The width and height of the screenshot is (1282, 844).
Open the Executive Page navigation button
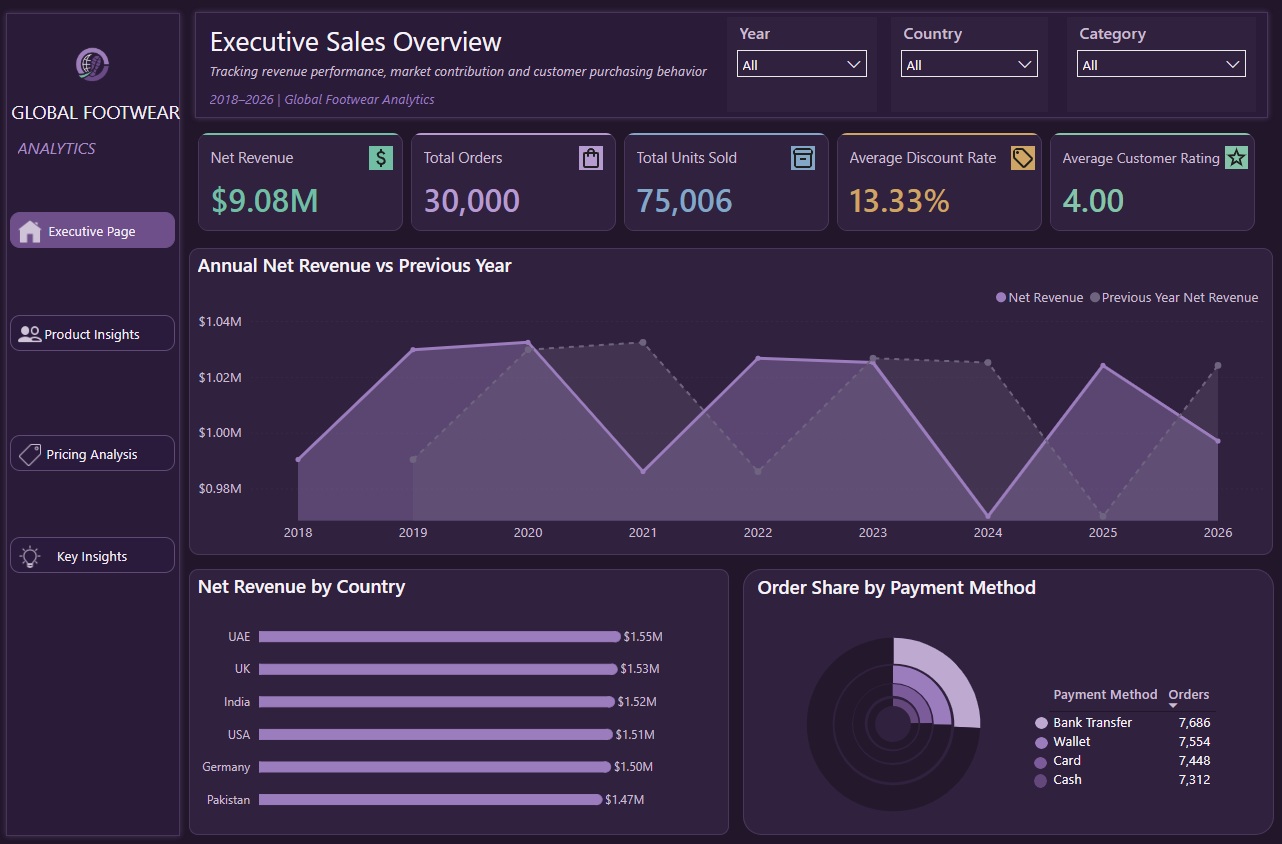[x=92, y=230]
